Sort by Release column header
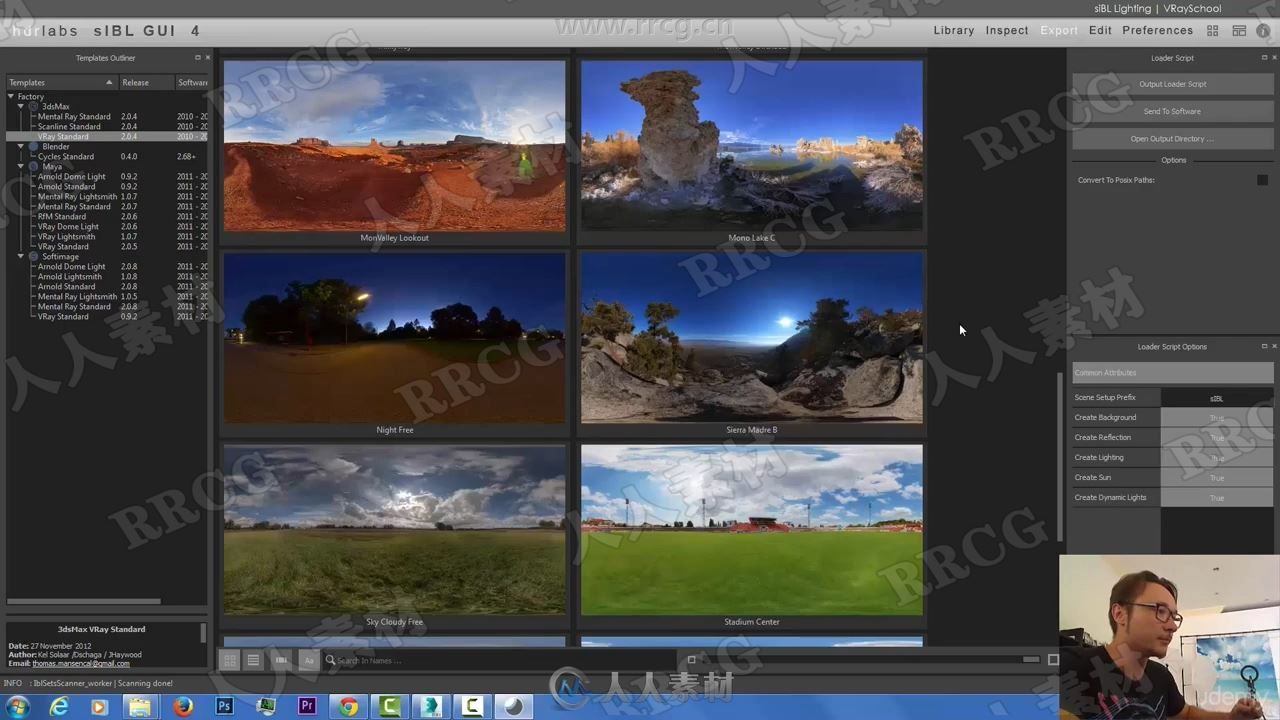The height and width of the screenshot is (720, 1280). [147, 82]
